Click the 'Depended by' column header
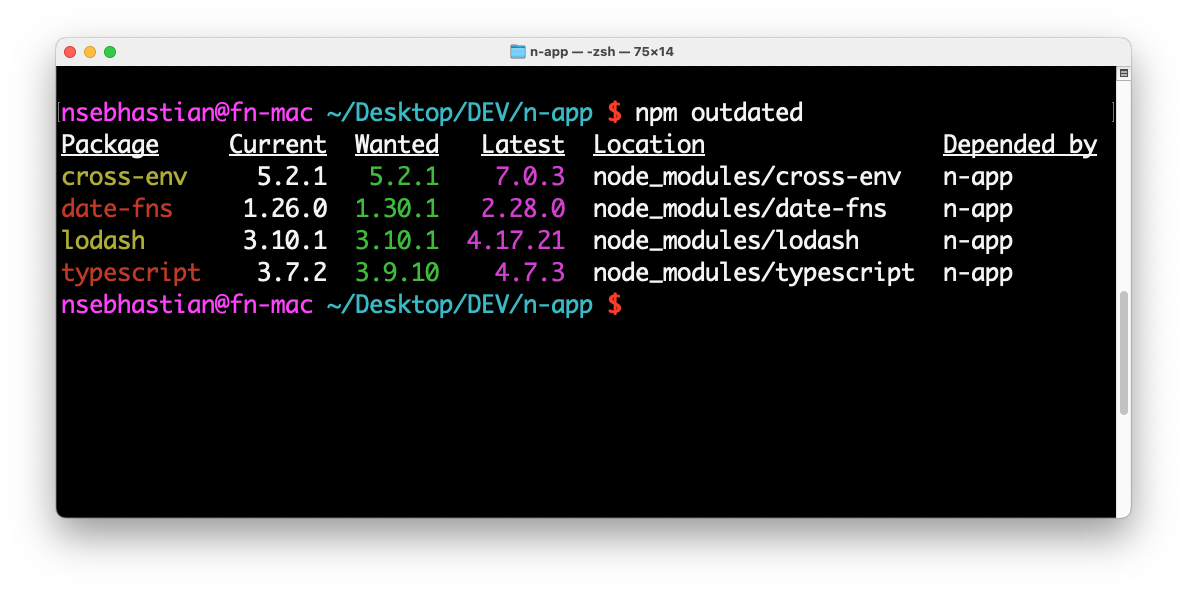Screen dimensions: 1187x592 pyautogui.click(x=1020, y=145)
